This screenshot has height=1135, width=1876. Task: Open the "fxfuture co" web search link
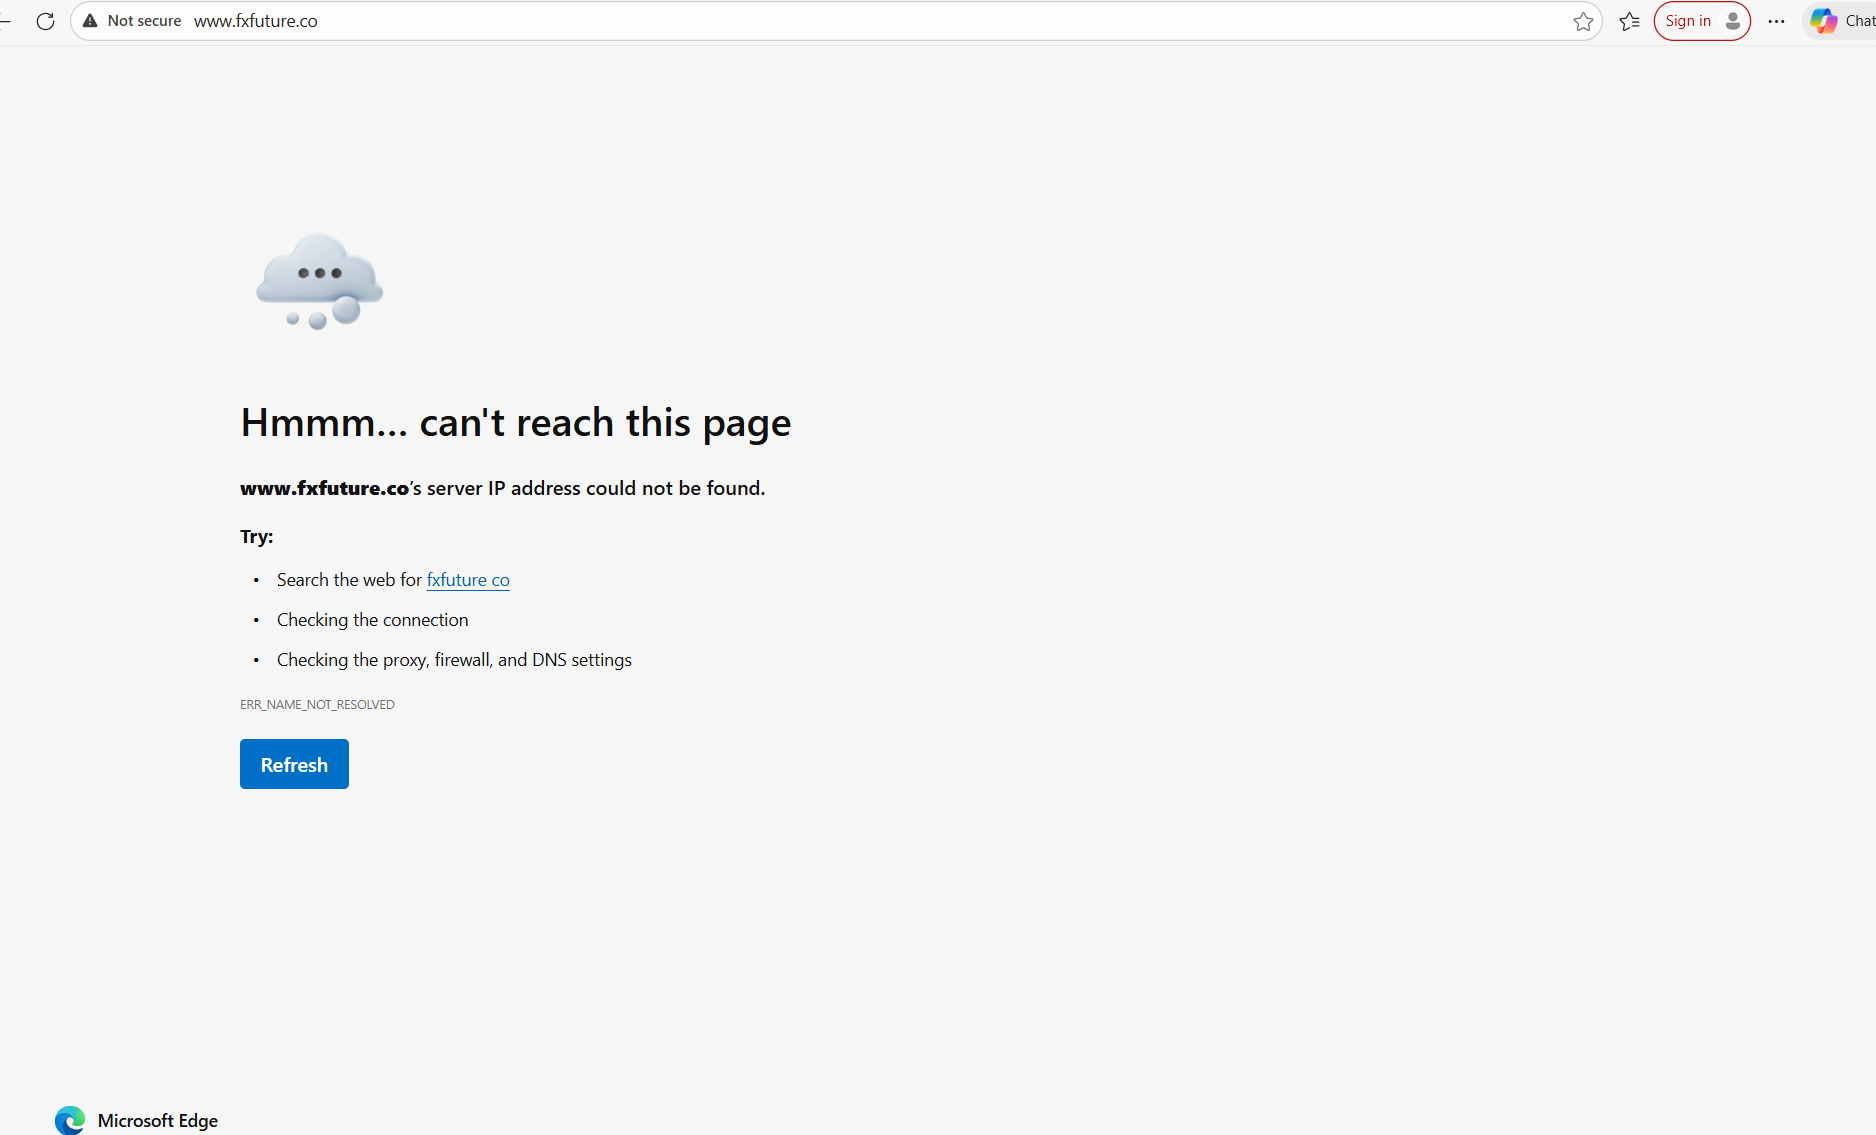[468, 580]
